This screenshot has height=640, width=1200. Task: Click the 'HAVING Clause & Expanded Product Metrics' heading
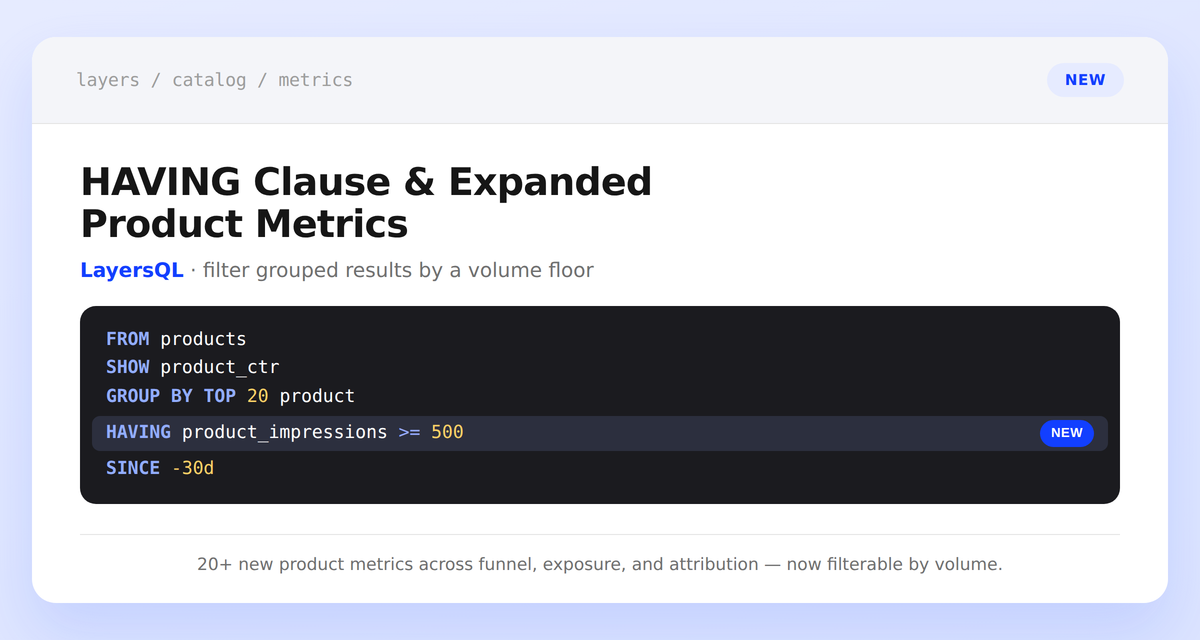coord(366,203)
